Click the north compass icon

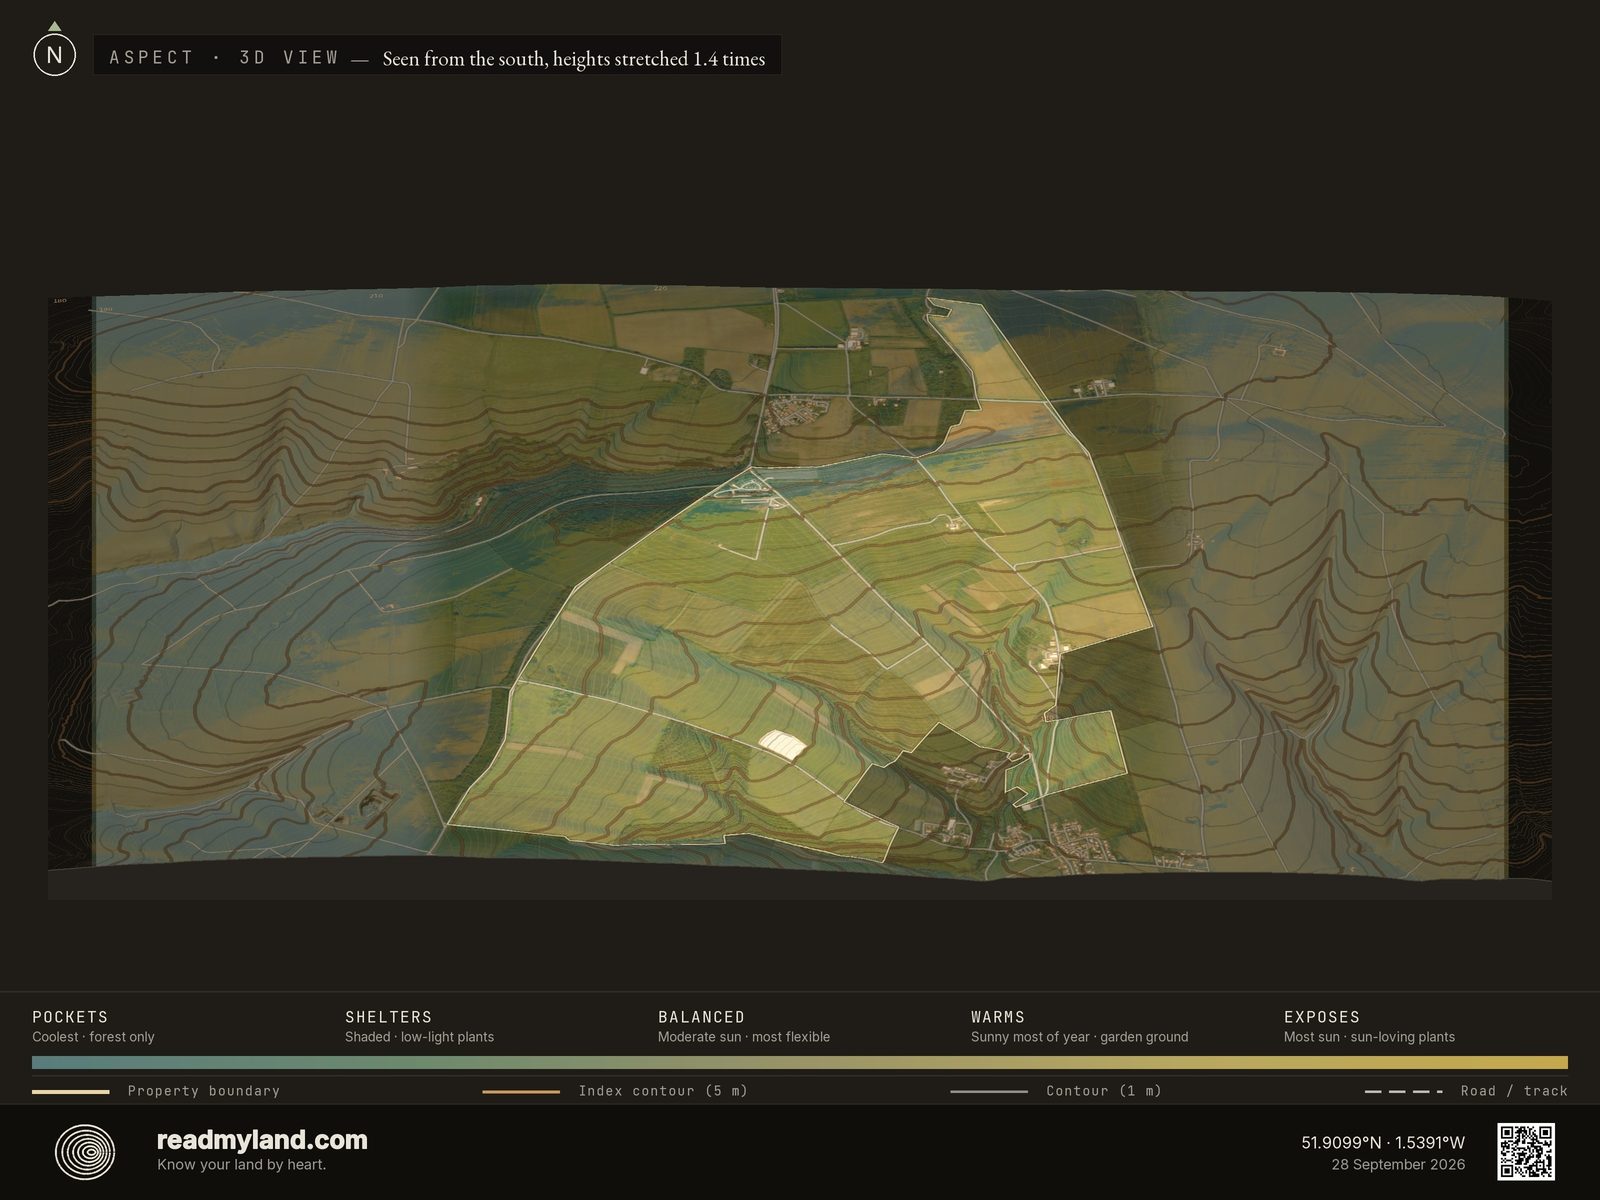pos(54,51)
